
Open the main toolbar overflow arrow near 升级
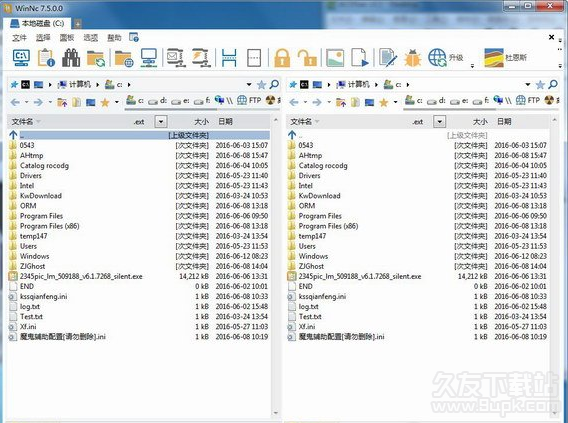472,66
